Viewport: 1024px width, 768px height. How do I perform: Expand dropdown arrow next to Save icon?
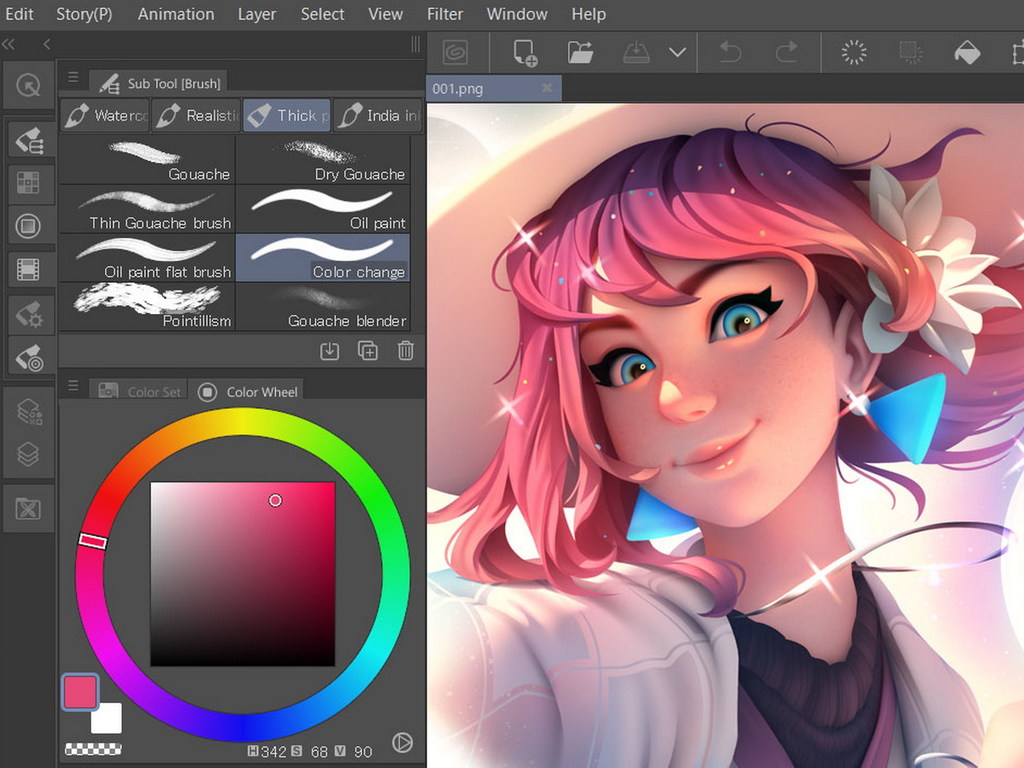(677, 52)
